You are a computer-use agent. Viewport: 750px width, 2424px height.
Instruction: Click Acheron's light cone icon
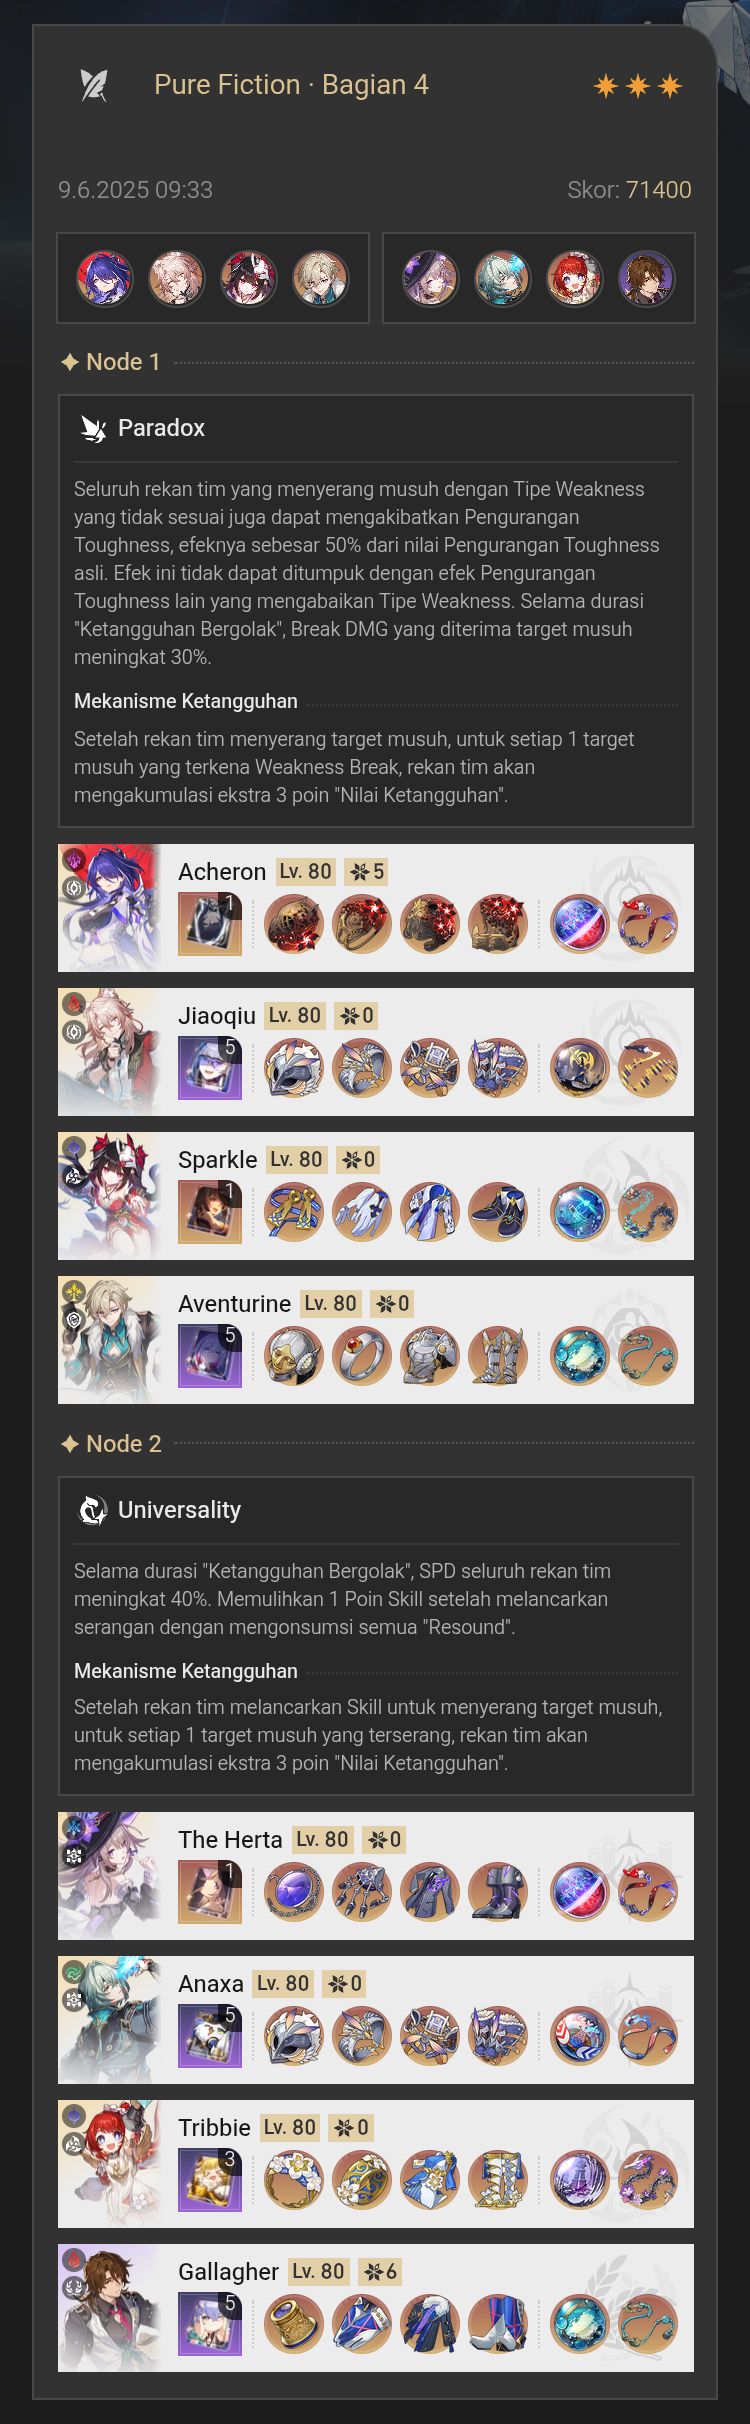[x=210, y=924]
